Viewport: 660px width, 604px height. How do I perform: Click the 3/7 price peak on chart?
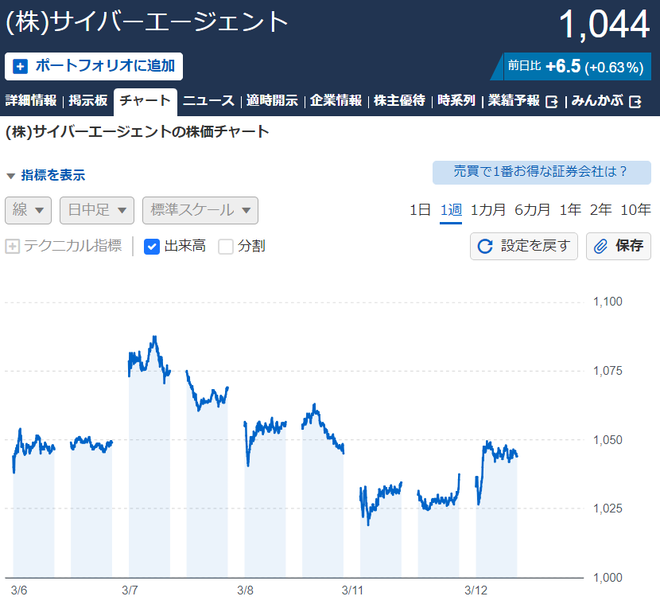(155, 337)
